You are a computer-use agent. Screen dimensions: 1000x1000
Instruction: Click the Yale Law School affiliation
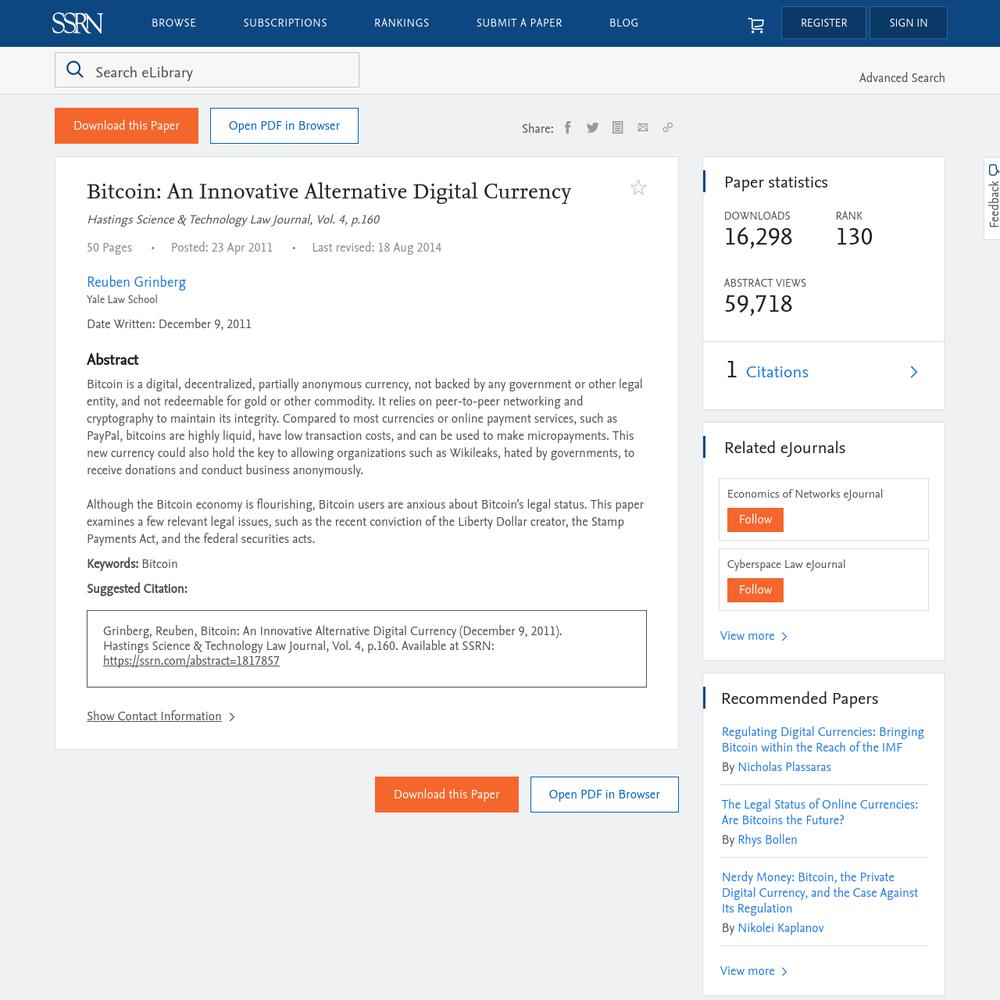tap(122, 299)
